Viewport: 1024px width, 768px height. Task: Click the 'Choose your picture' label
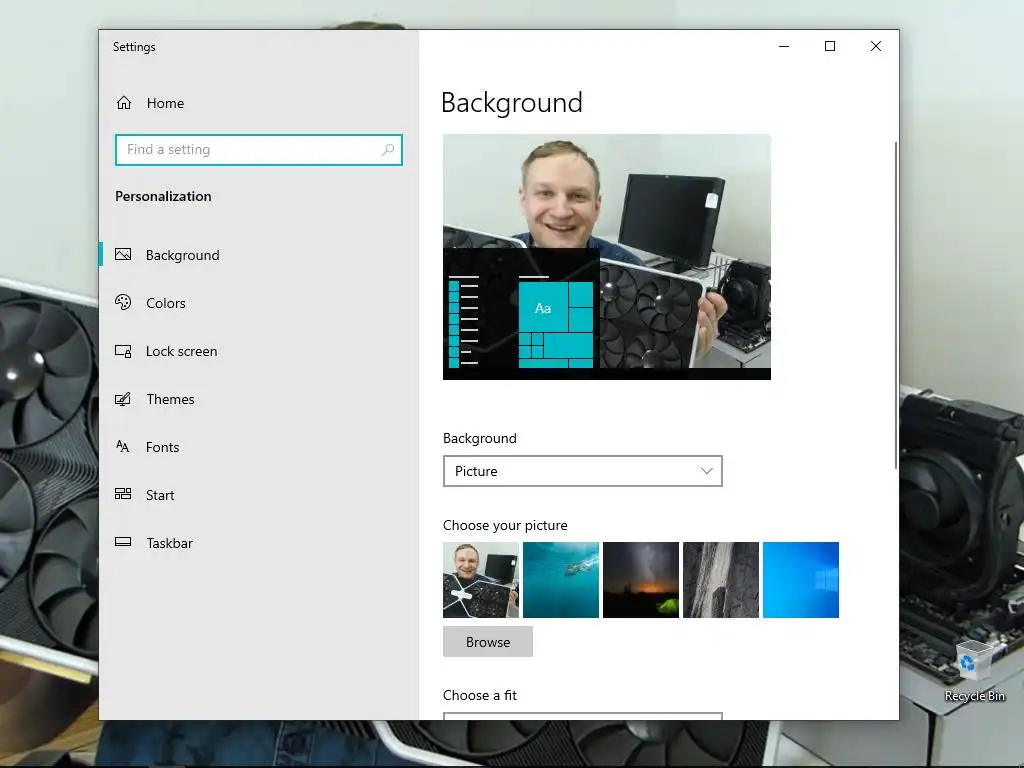pos(505,525)
